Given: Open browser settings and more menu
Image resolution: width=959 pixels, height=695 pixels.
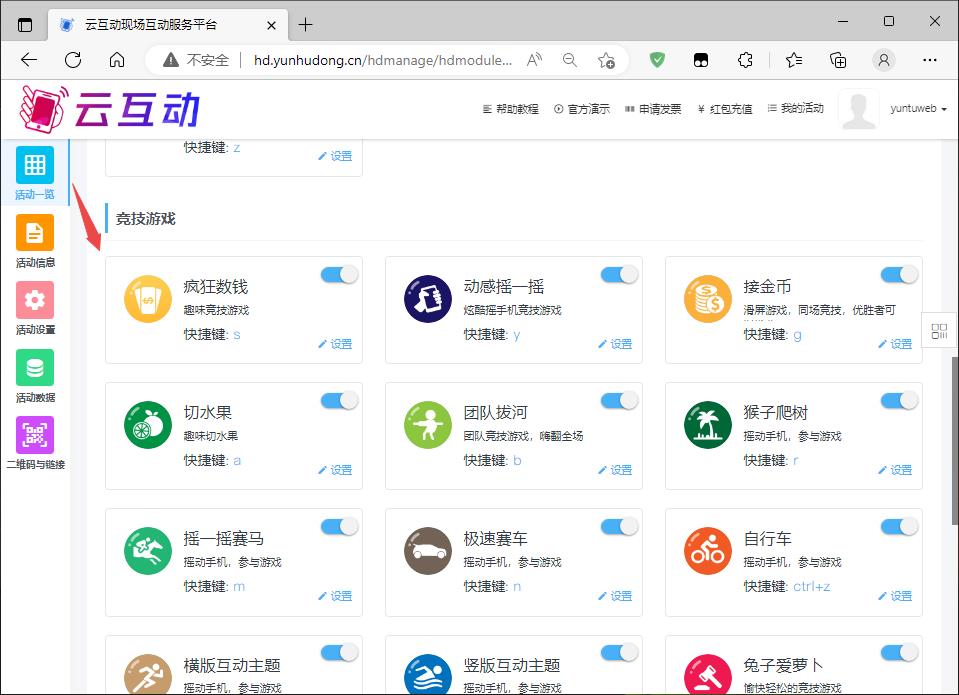Looking at the screenshot, I should (x=930, y=60).
